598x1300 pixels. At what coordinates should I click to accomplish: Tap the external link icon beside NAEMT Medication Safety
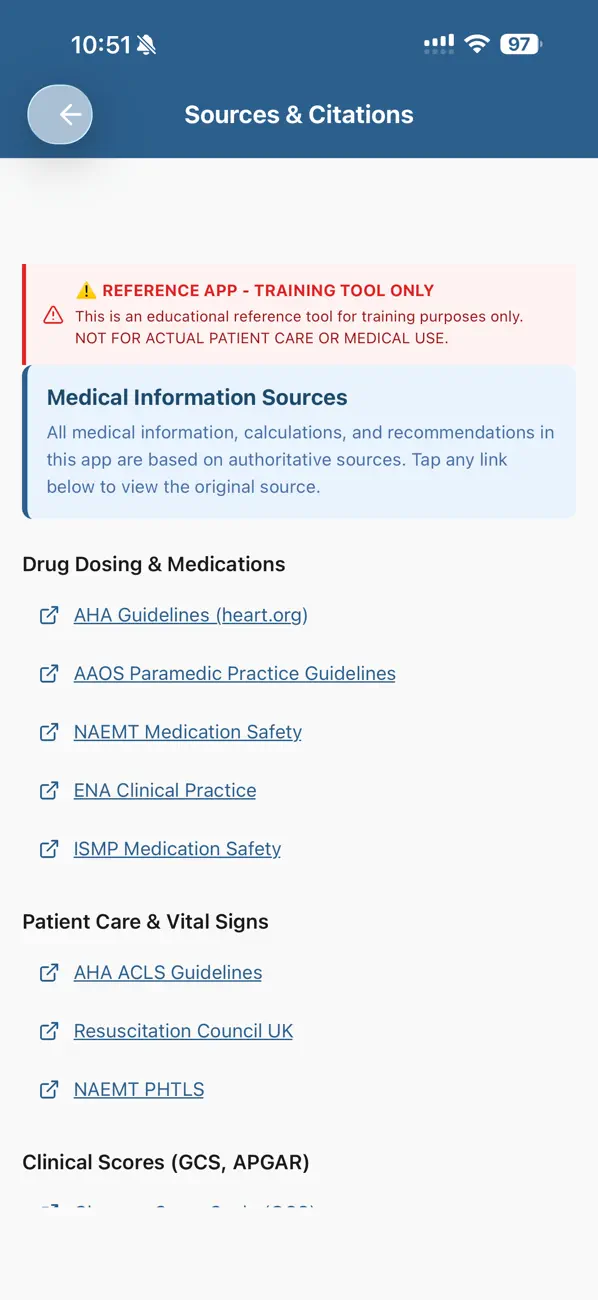click(x=49, y=731)
